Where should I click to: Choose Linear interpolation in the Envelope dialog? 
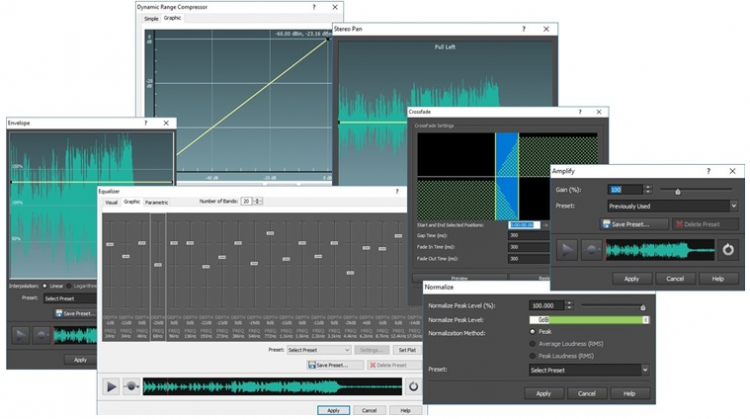click(45, 285)
